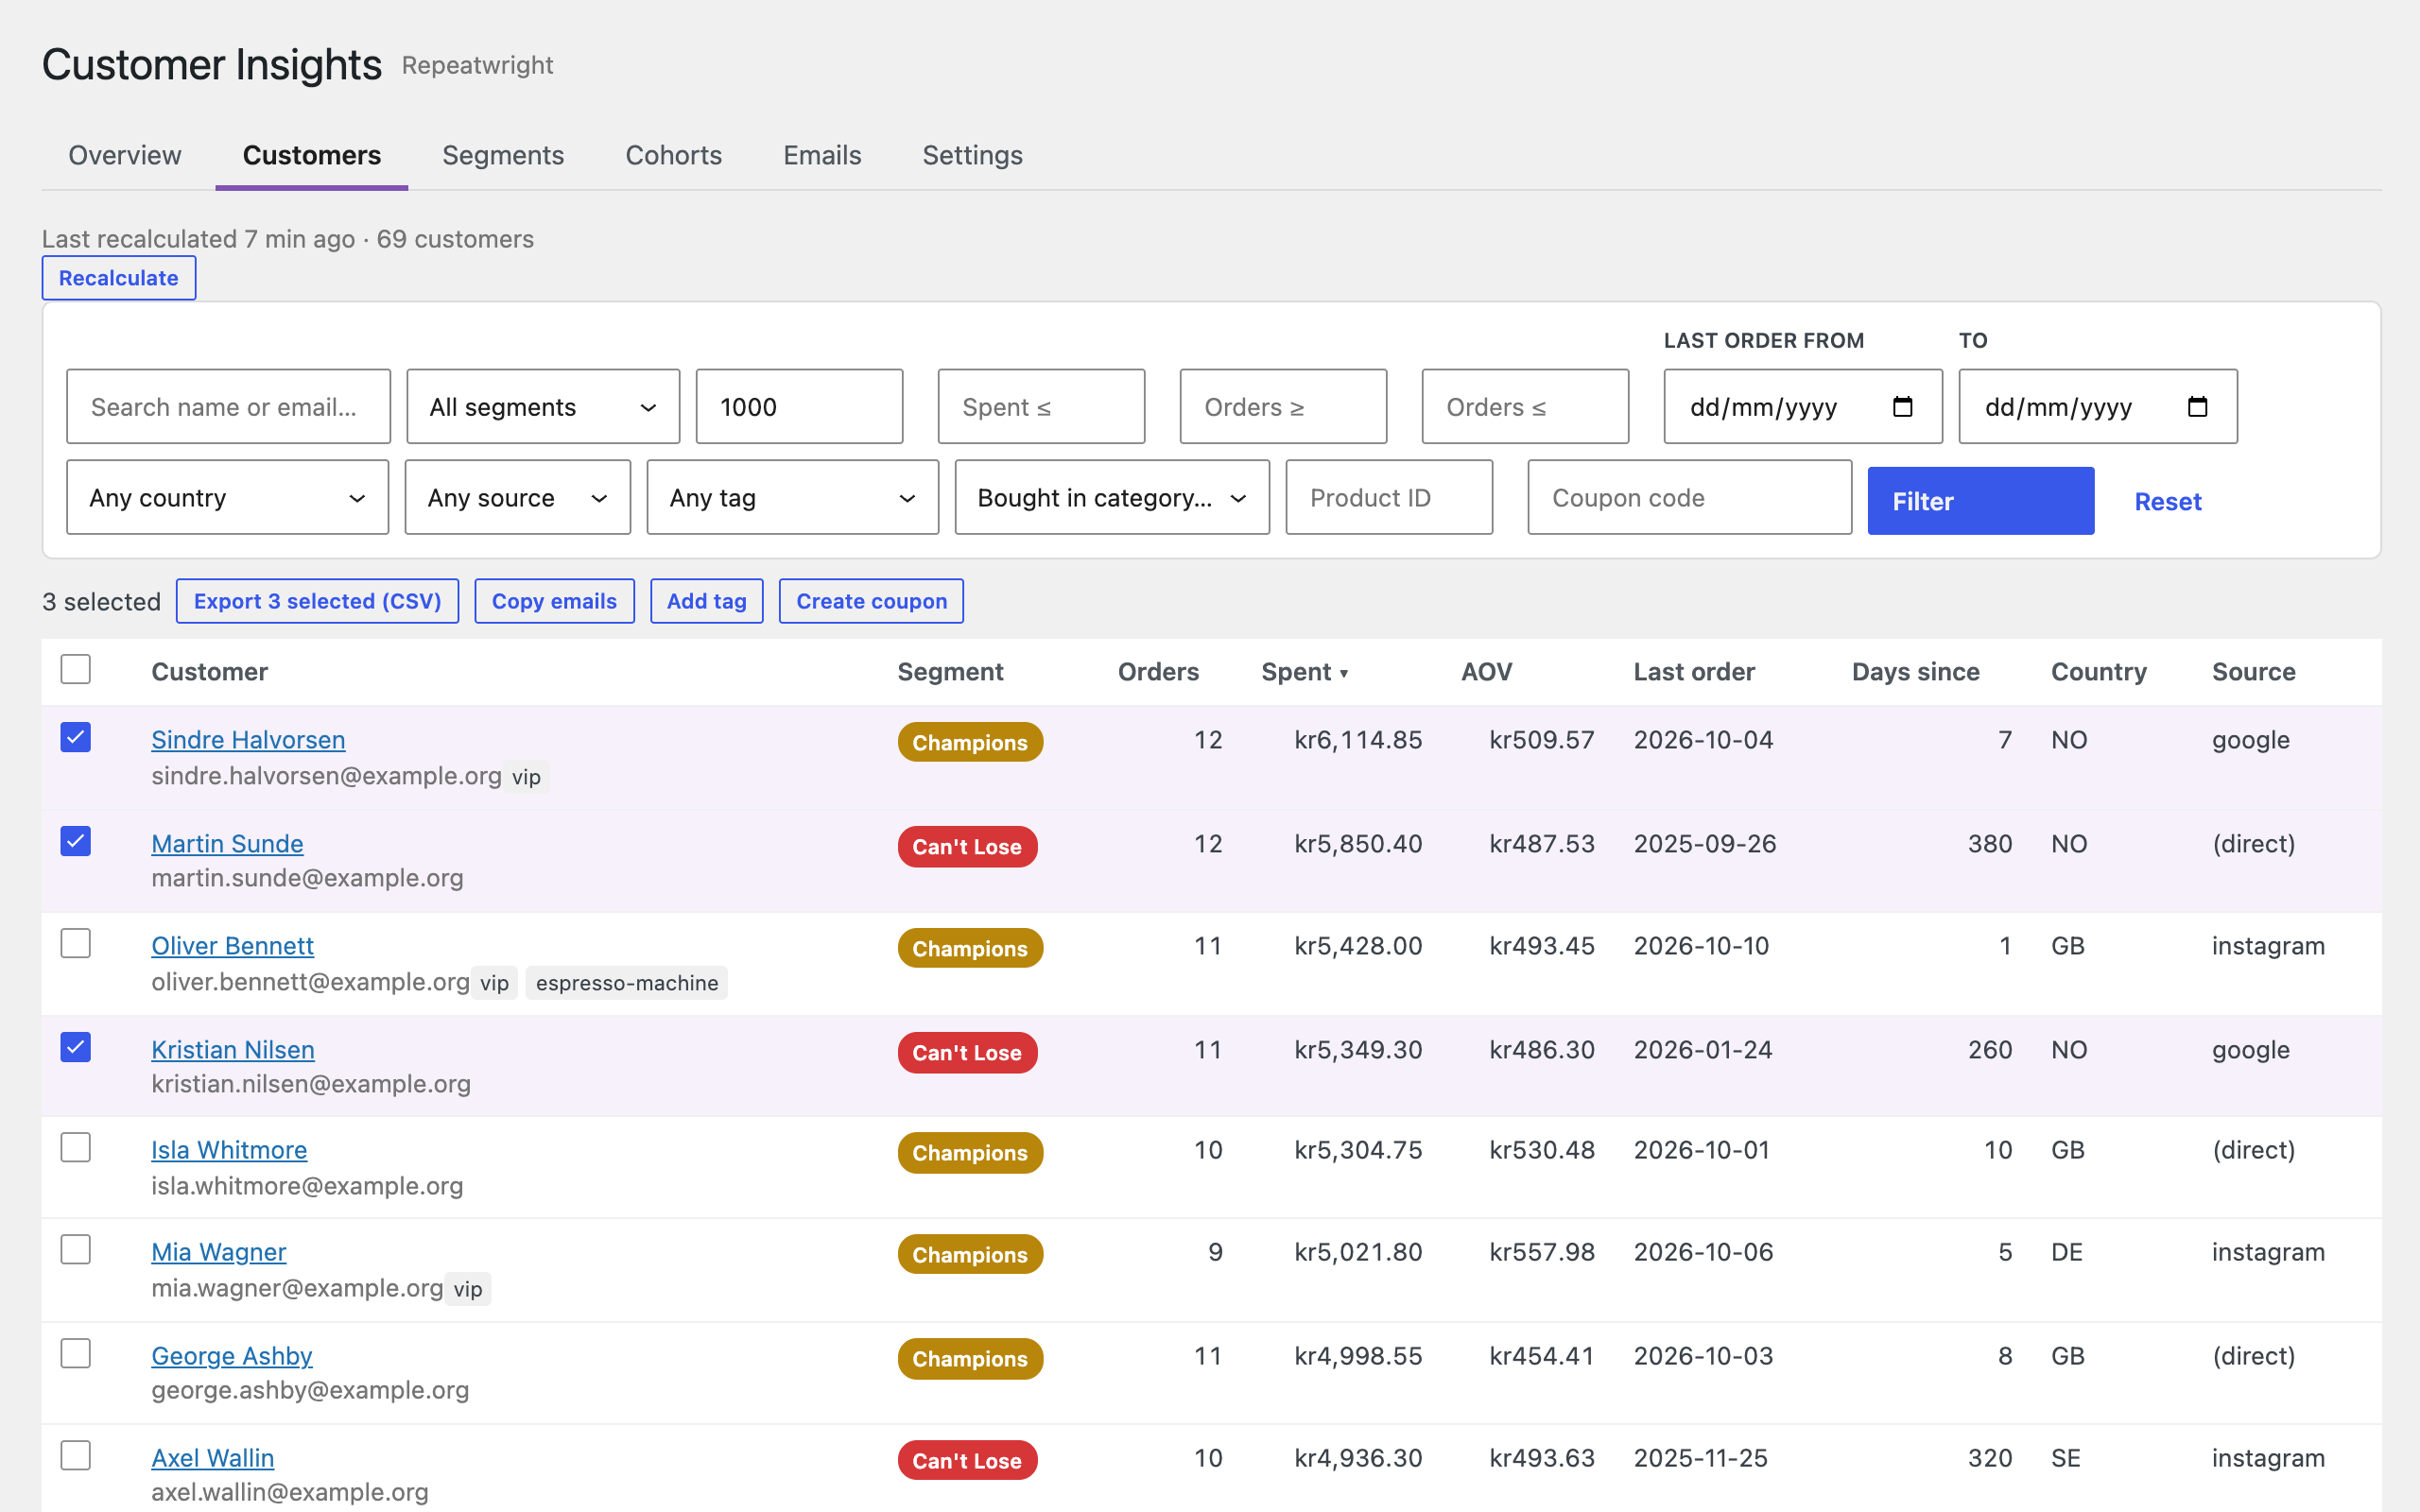Click the Product ID input field
The image size is (2420, 1512).
pyautogui.click(x=1389, y=497)
